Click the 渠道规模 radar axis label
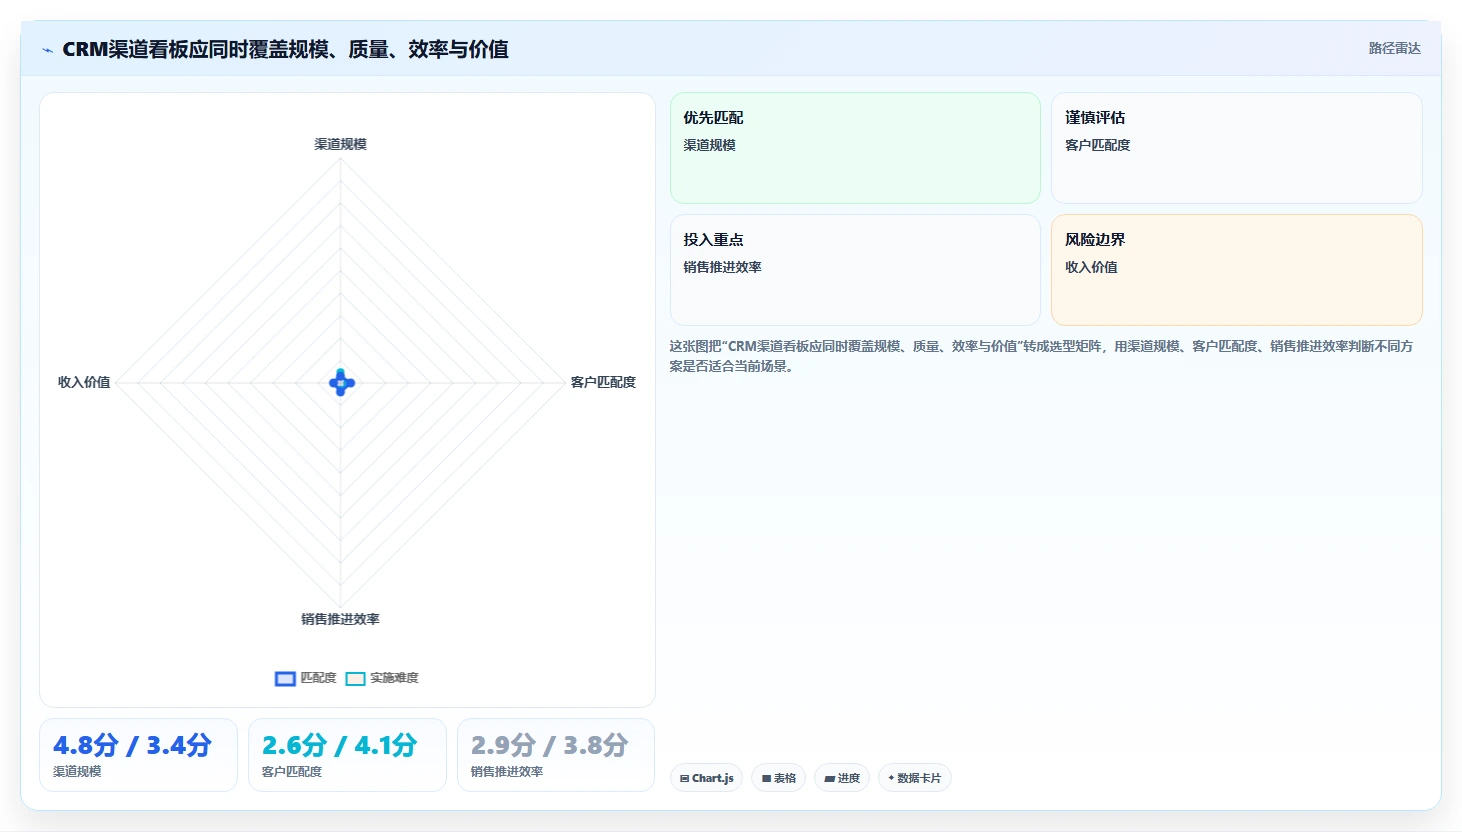 [x=341, y=144]
